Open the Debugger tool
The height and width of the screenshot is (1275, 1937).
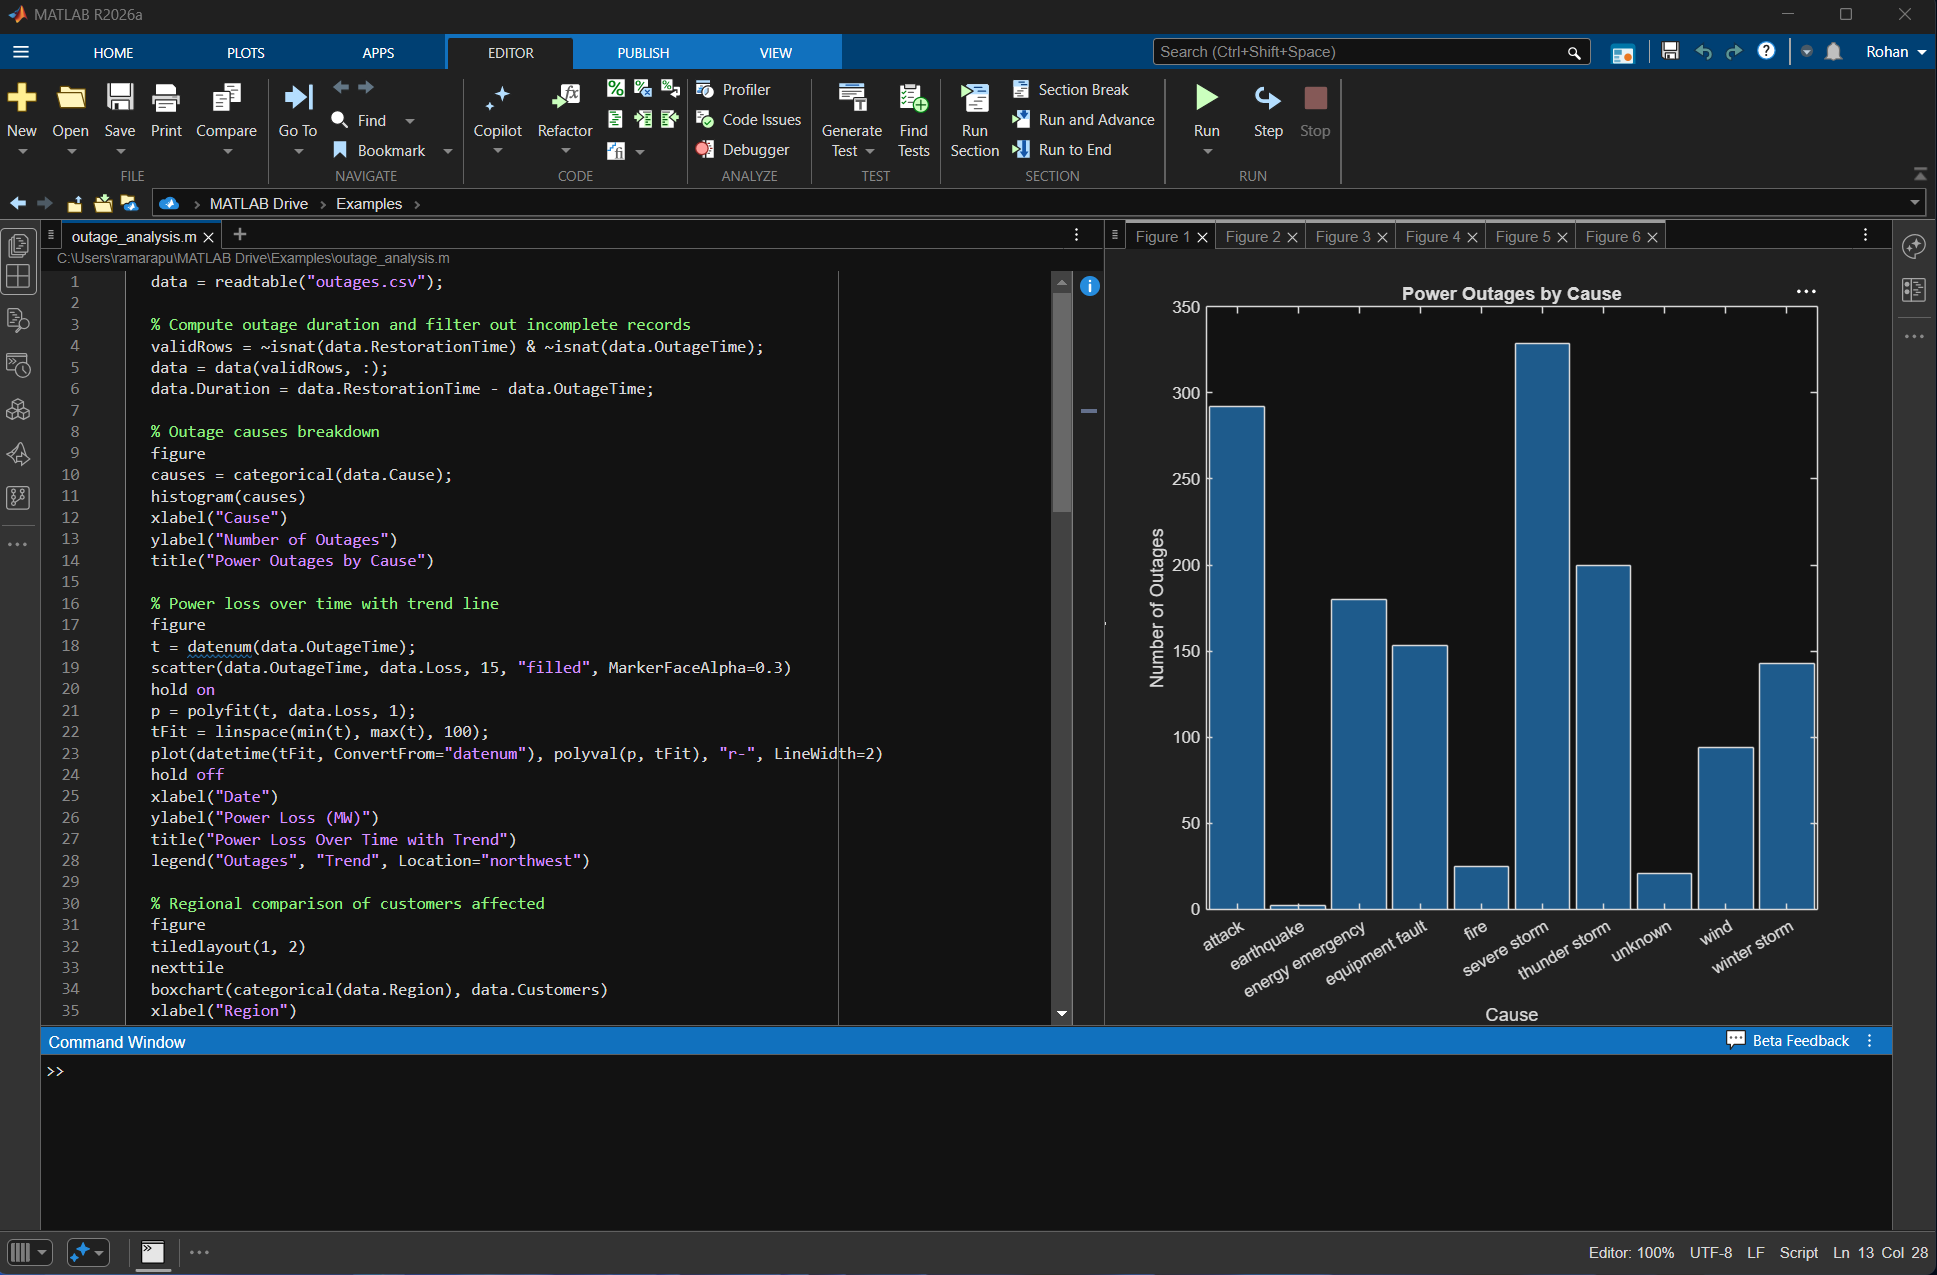[x=743, y=150]
